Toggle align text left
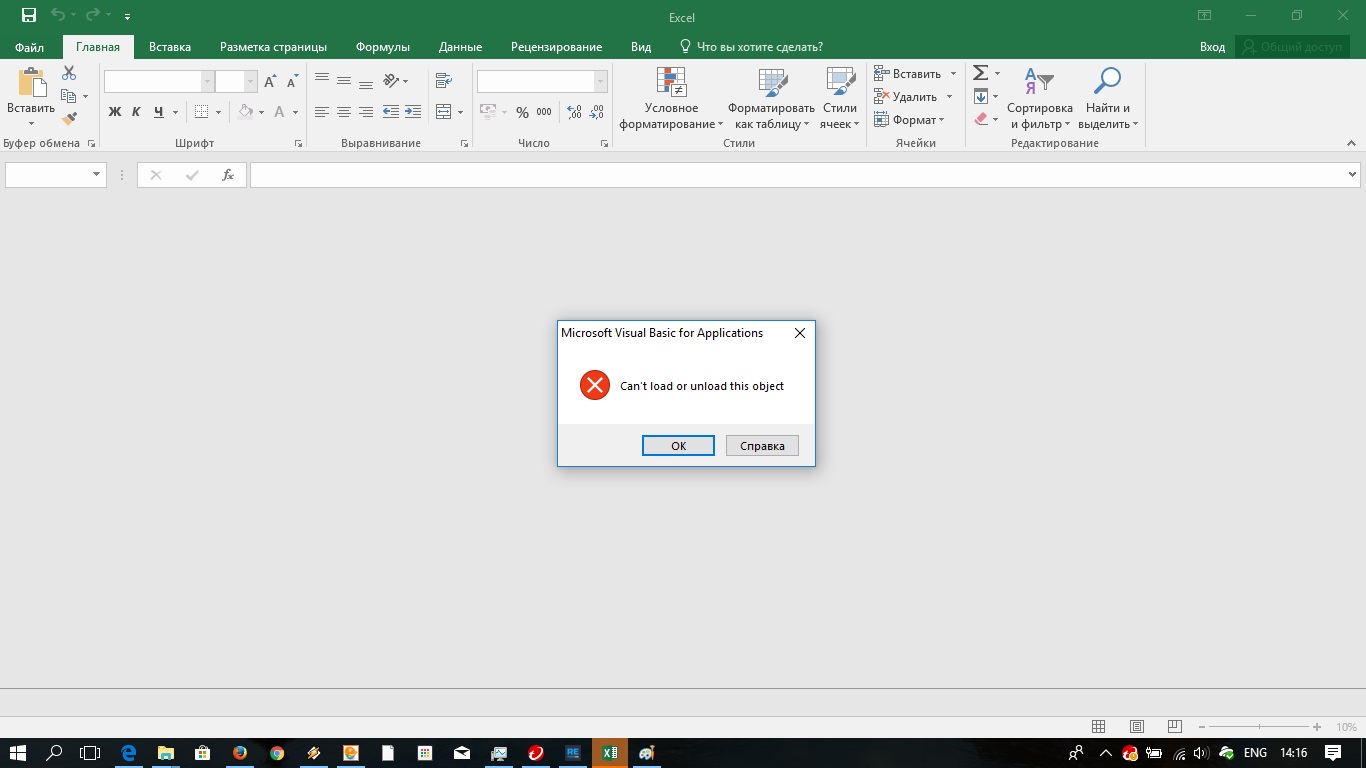Screen dimensions: 1366x768 (x=322, y=112)
